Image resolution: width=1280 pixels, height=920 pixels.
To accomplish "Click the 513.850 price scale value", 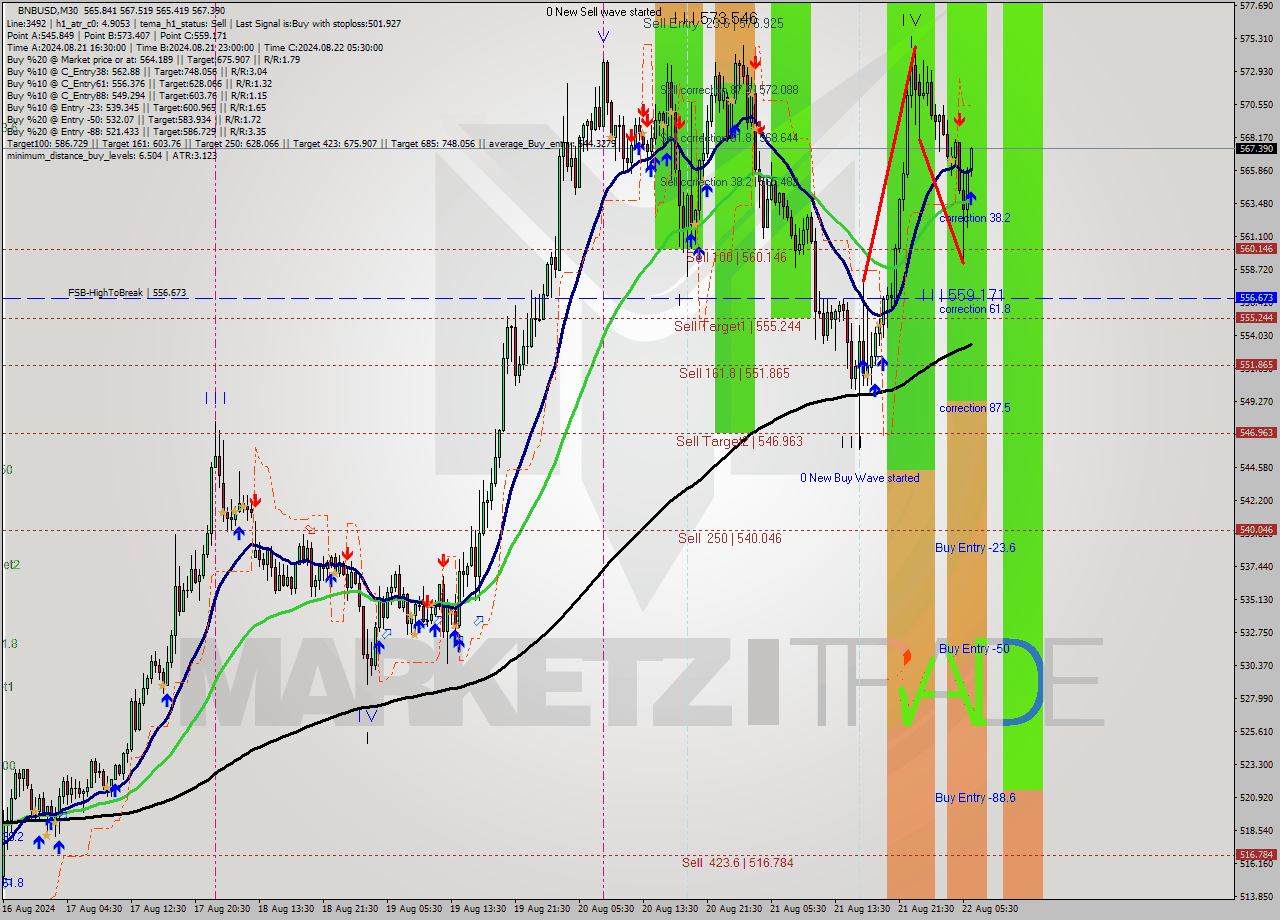I will point(1255,896).
